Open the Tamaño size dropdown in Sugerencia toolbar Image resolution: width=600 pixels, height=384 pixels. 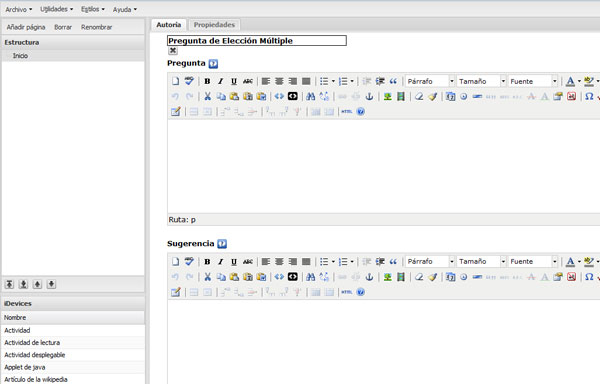coord(481,262)
